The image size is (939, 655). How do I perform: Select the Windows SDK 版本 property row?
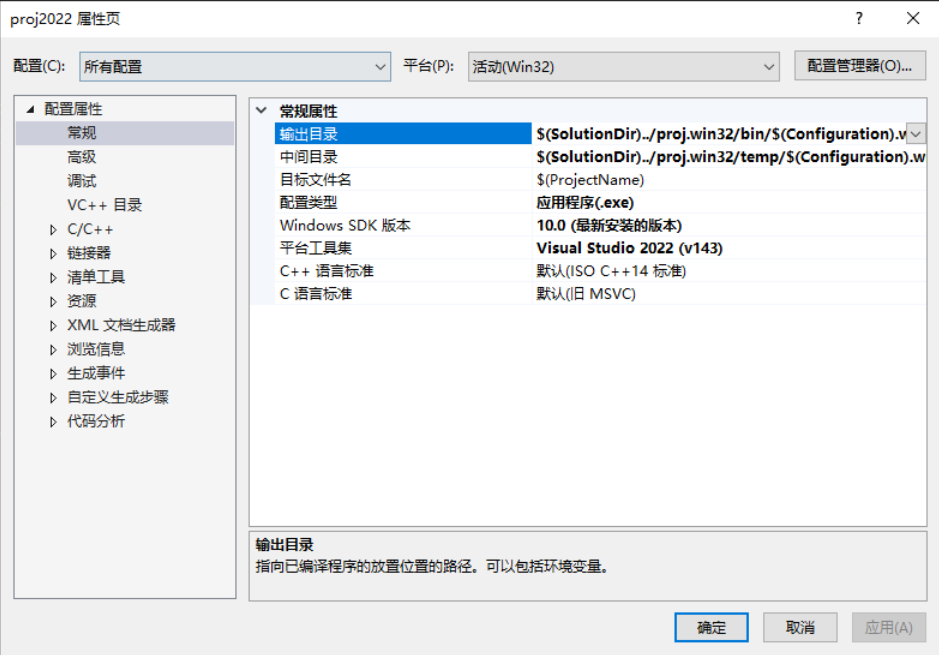click(x=402, y=225)
